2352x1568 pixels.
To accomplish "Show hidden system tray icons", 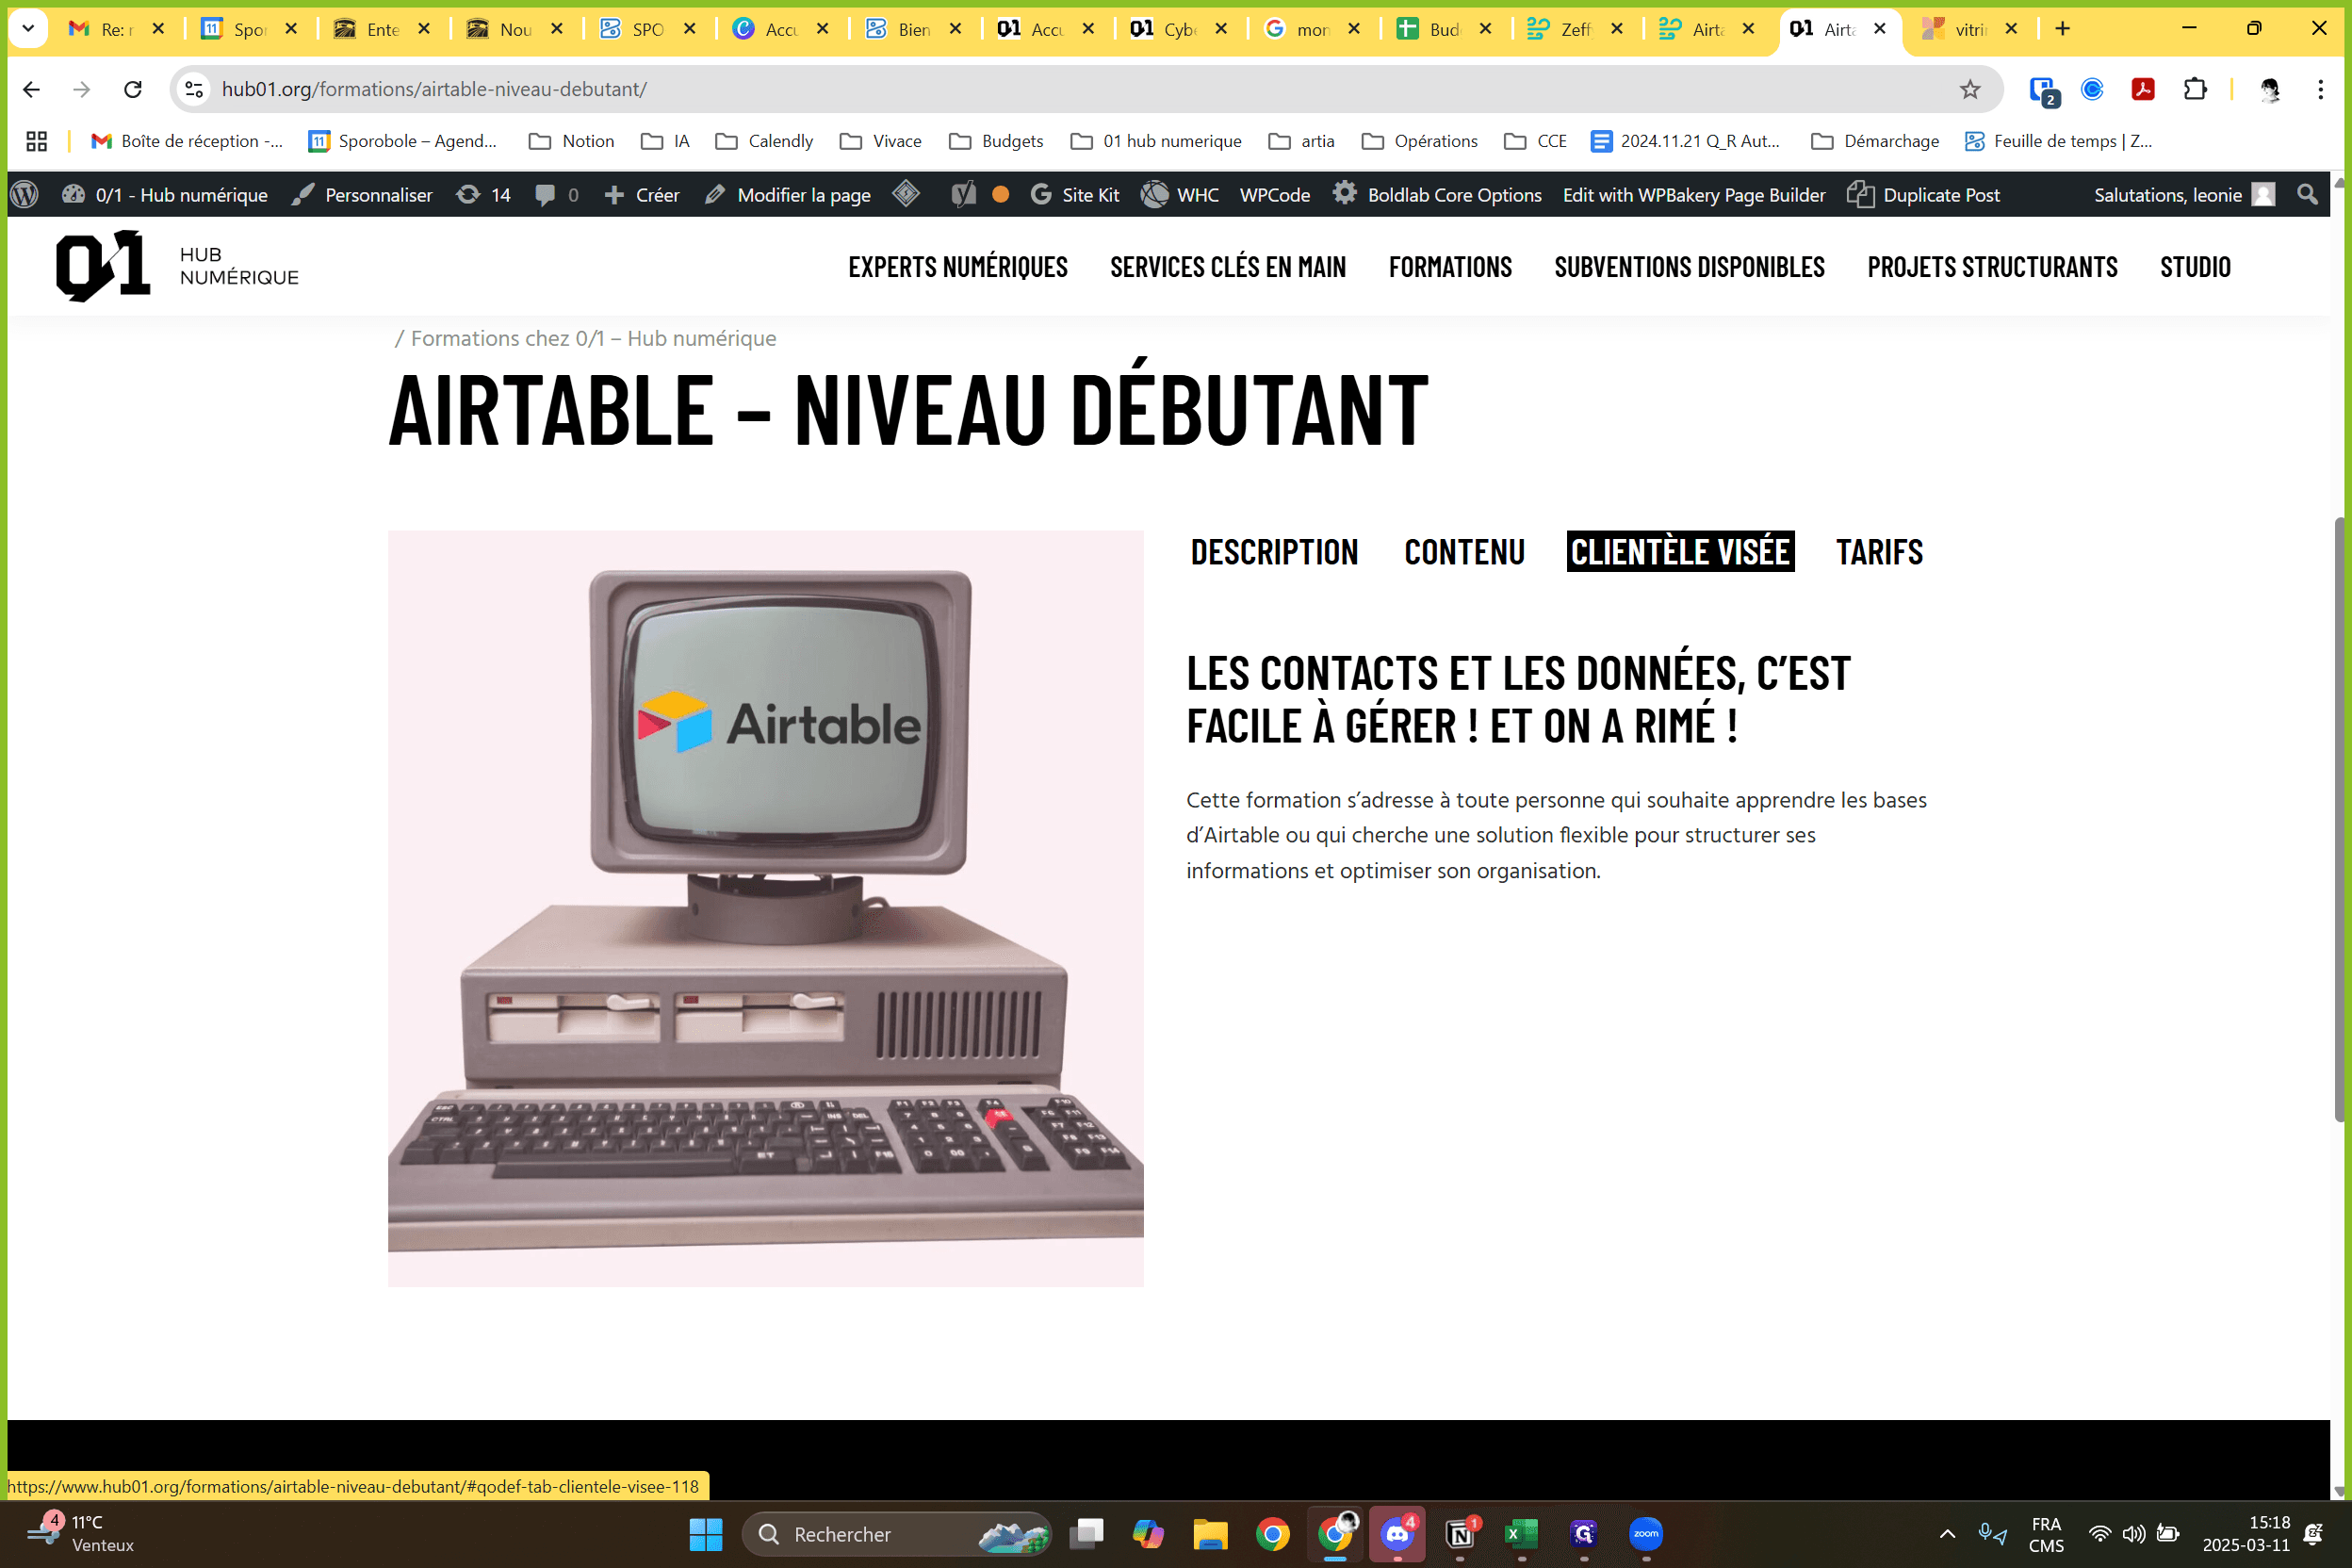I will click(1947, 1534).
